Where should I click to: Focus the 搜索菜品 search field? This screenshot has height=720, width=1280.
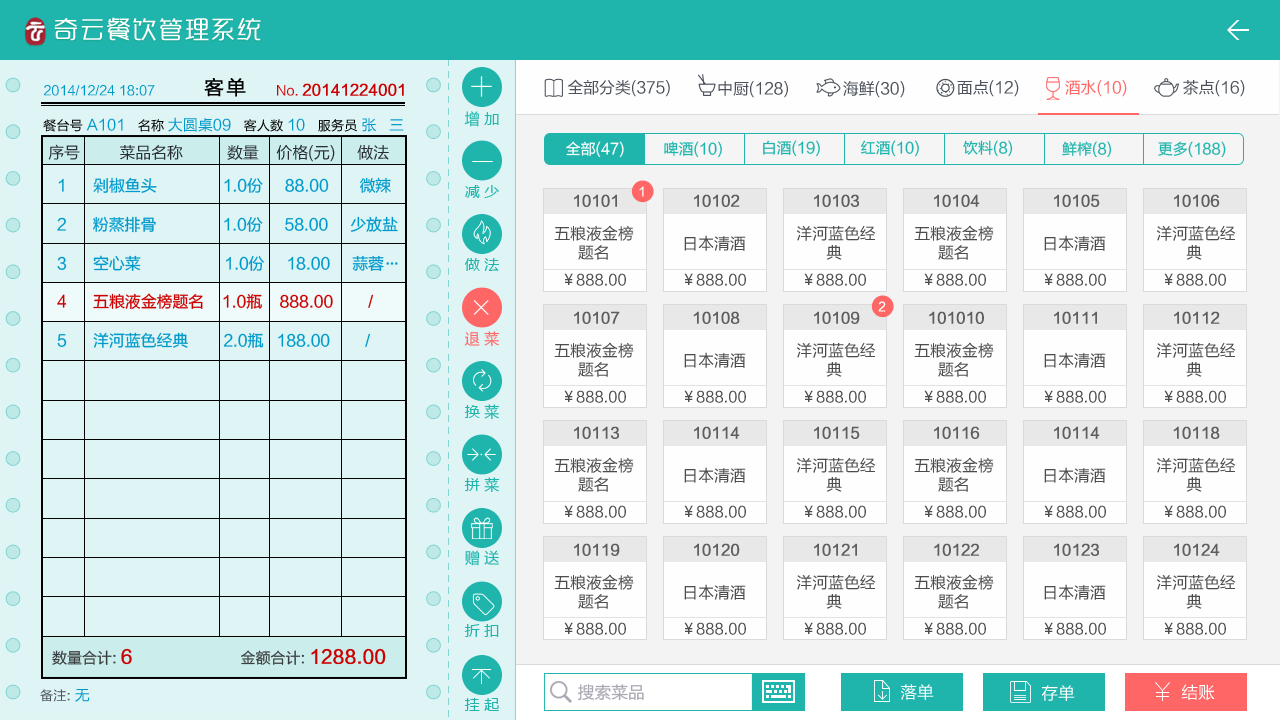coord(648,692)
